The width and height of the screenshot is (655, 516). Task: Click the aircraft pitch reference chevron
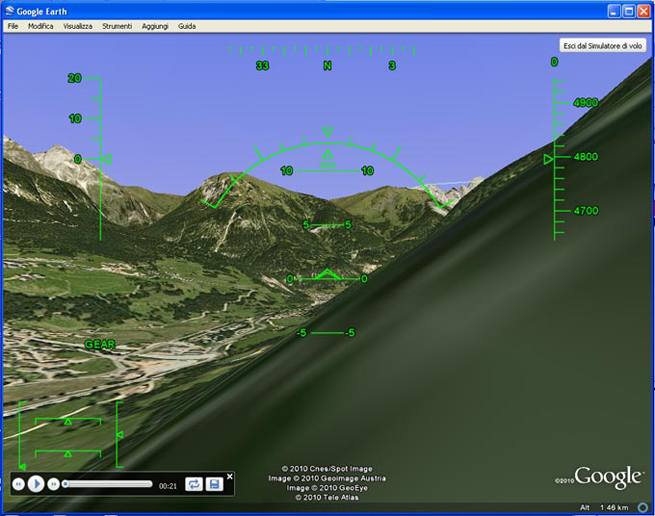328,275
